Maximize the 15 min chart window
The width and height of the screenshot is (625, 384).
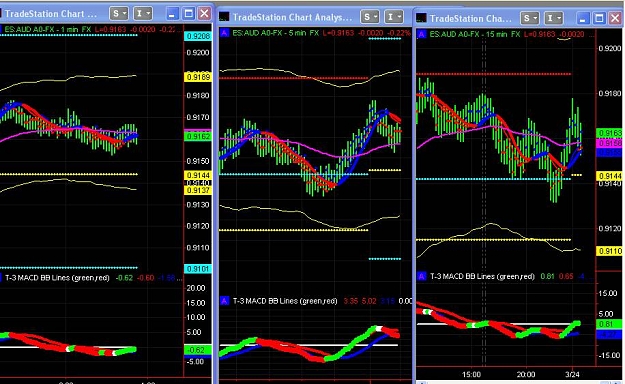coord(599,18)
